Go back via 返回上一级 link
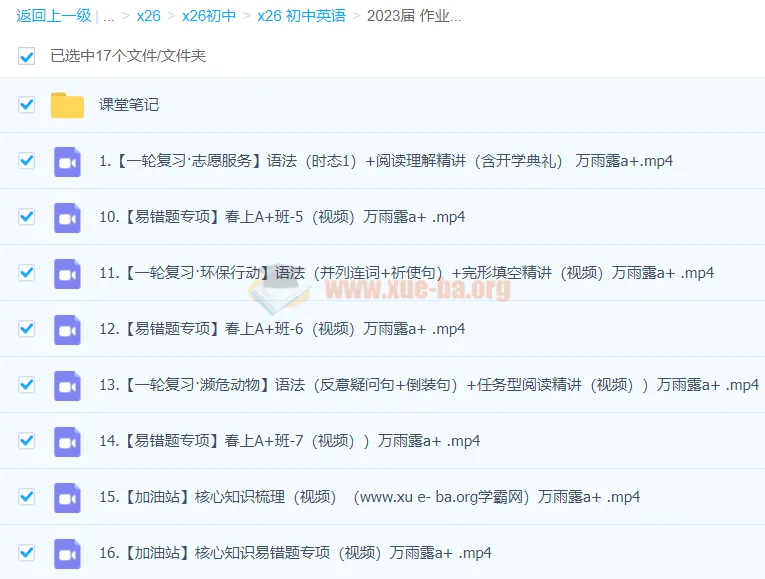 53,16
